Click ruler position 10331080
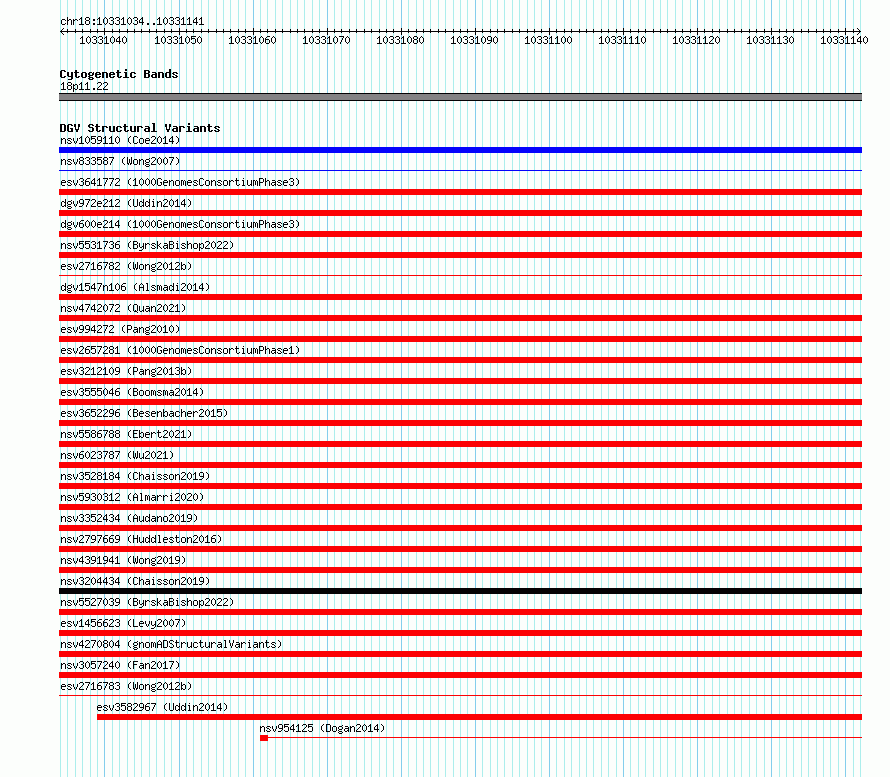The image size is (890, 777). [x=400, y=40]
